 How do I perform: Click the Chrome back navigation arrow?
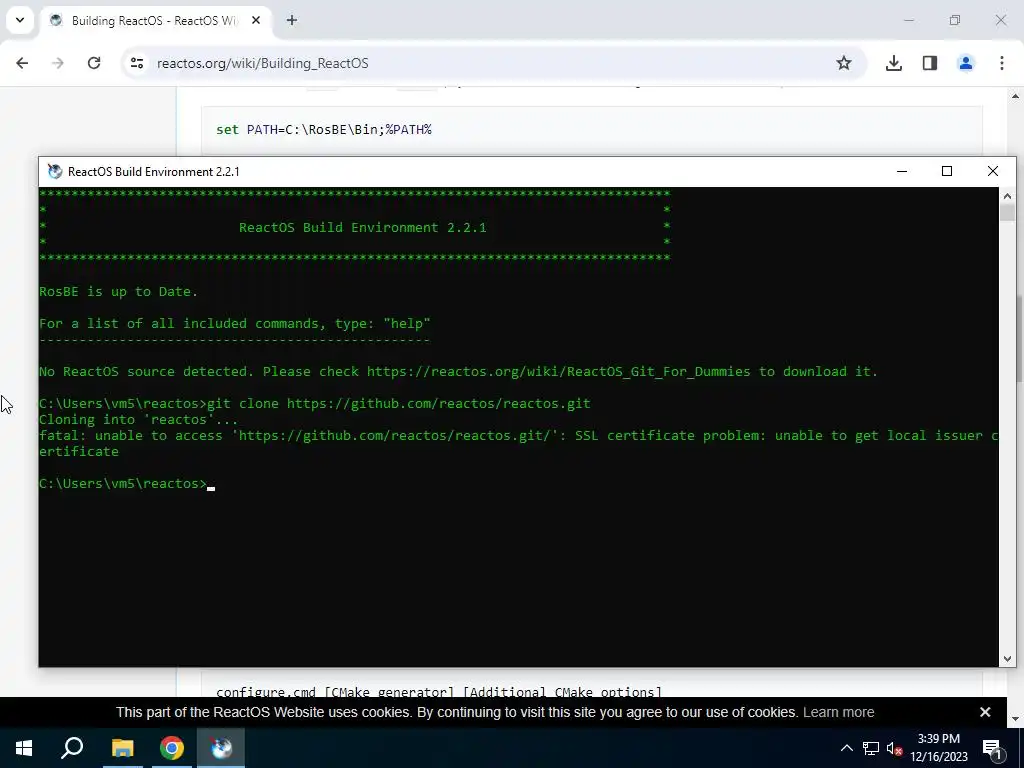pos(22,63)
